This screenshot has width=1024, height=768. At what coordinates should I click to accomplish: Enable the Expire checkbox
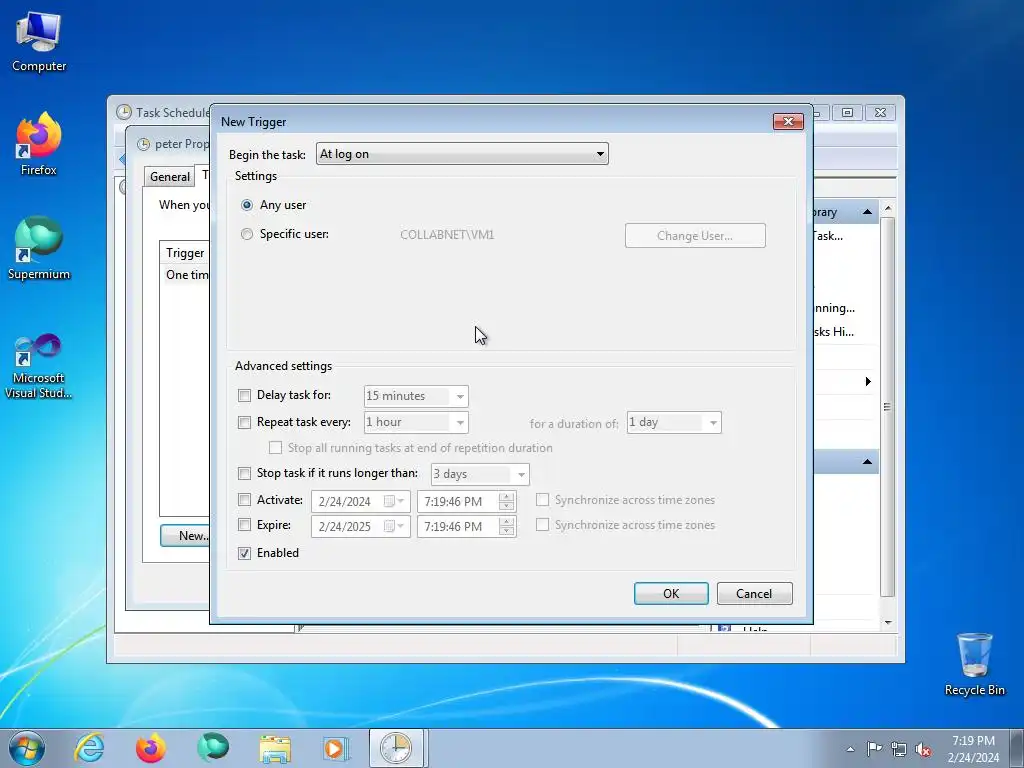(x=244, y=525)
